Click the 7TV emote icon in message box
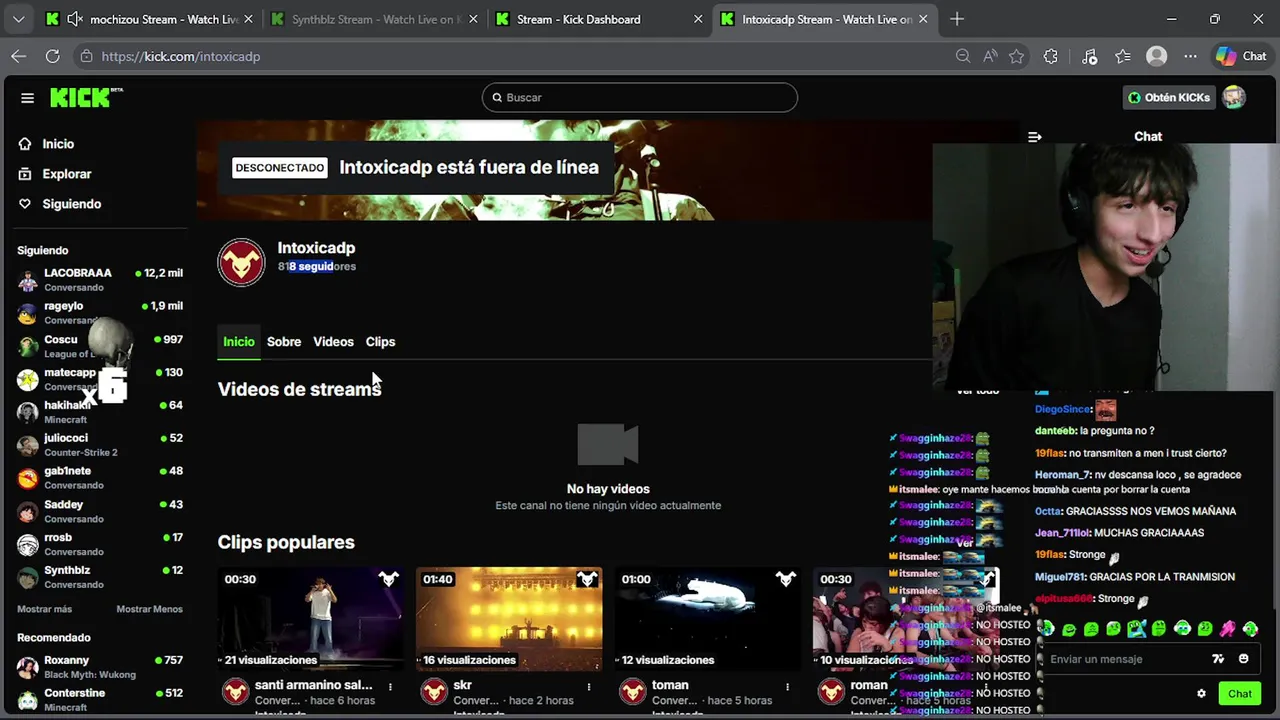The width and height of the screenshot is (1280, 720). [x=1218, y=659]
